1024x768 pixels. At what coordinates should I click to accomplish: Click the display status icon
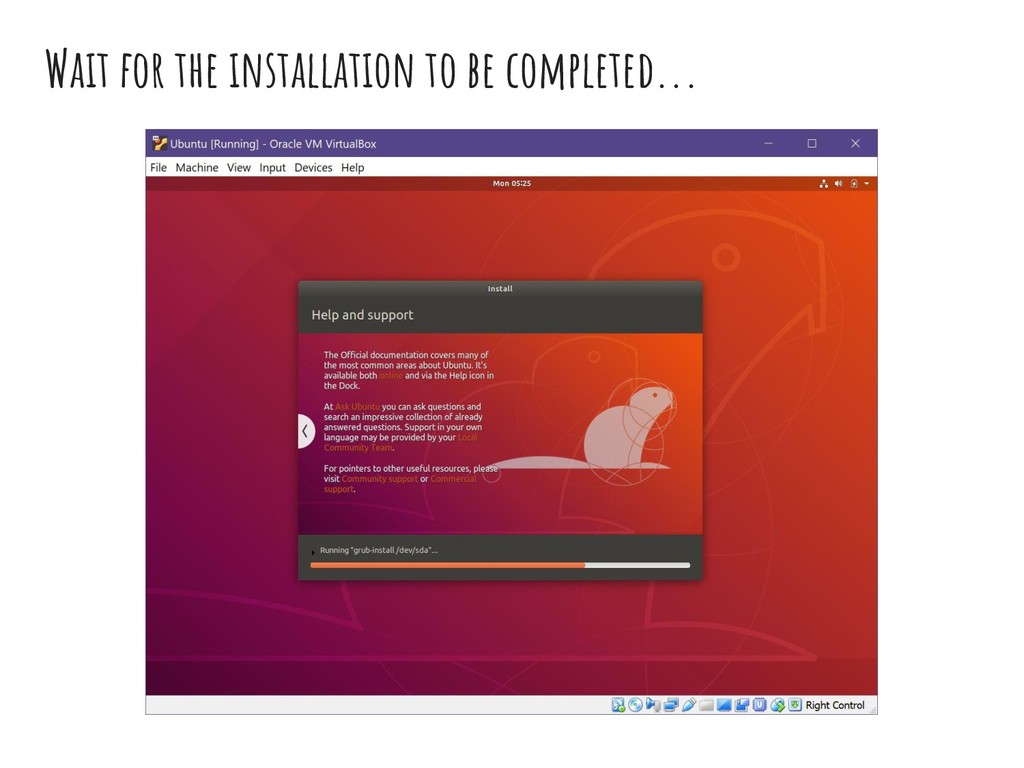(x=724, y=705)
